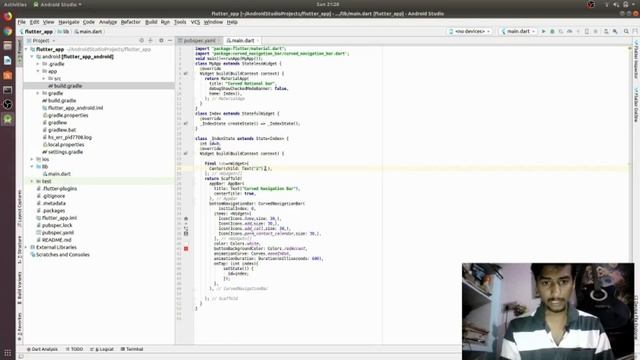The height and width of the screenshot is (360, 640).
Task: Open the Project panel settings gear
Action: pyautogui.click(x=161, y=40)
